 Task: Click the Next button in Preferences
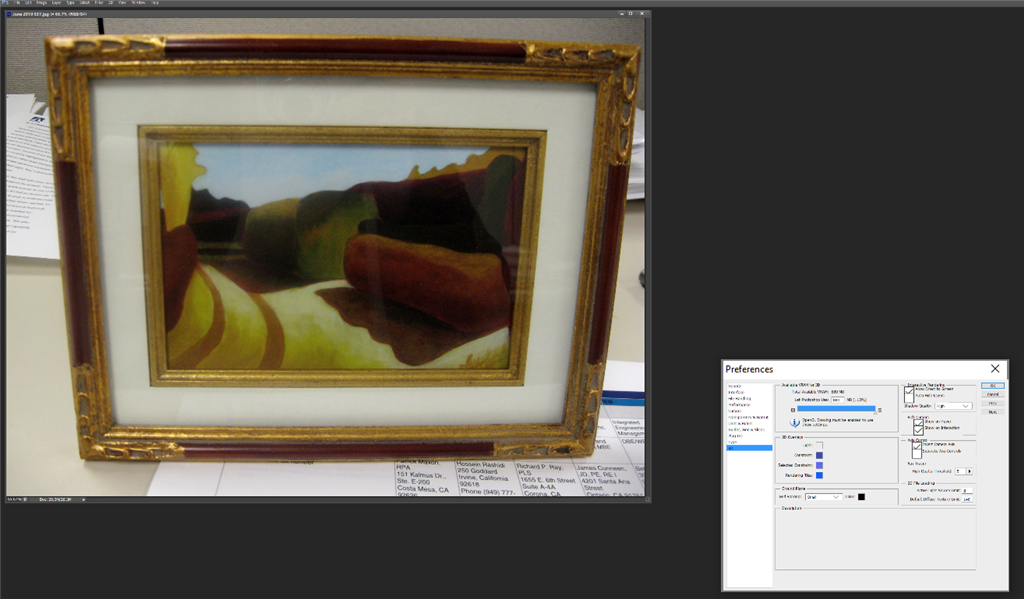[993, 412]
